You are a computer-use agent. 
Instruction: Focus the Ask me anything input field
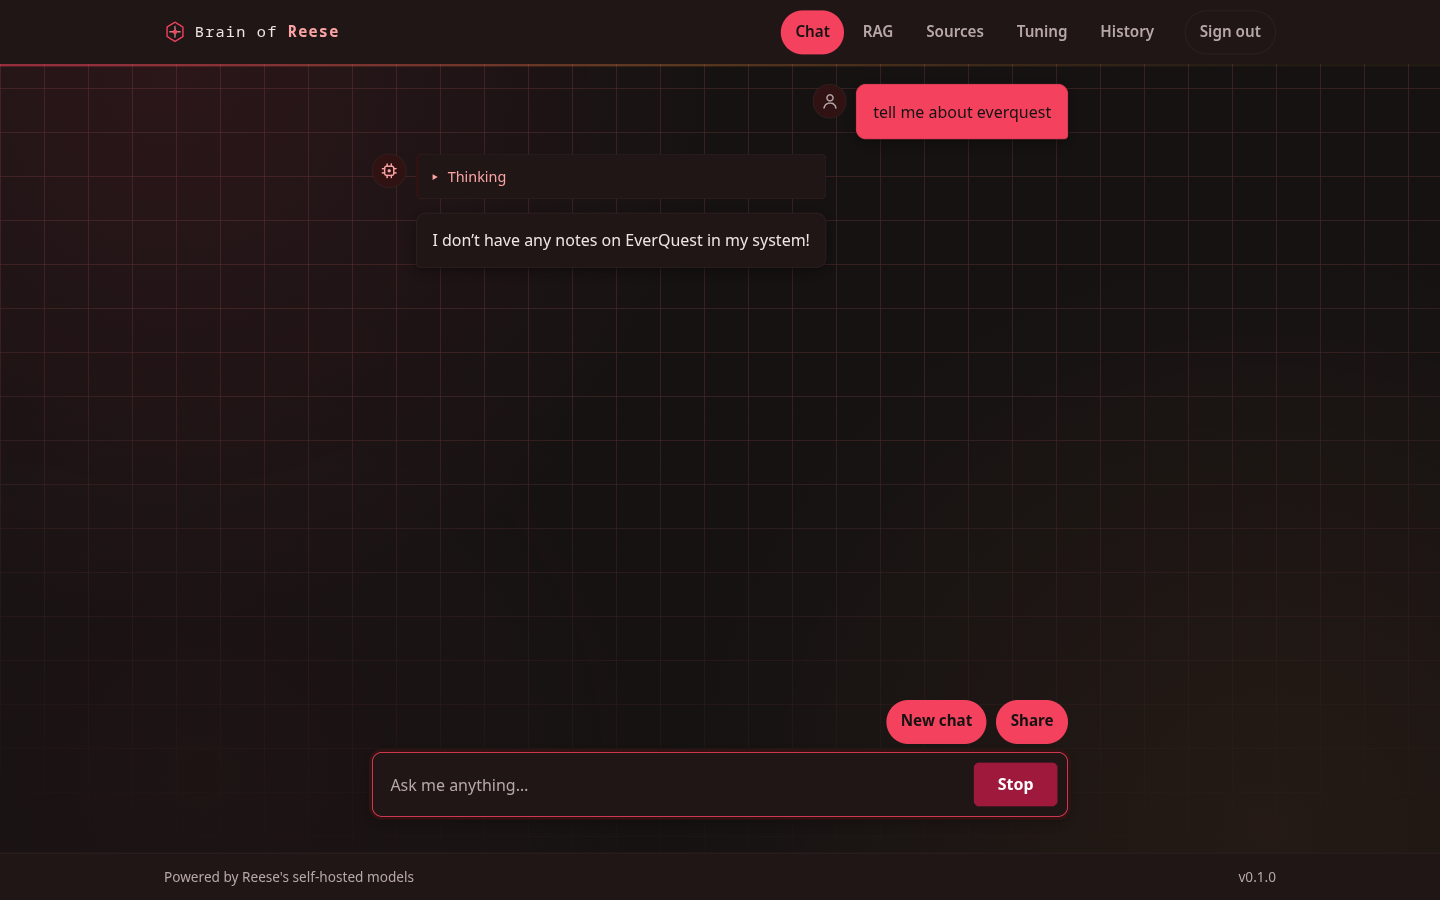pyautogui.click(x=671, y=785)
